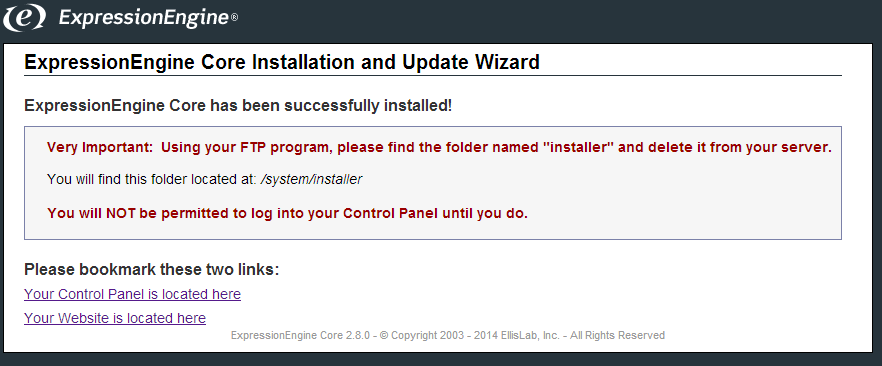Image resolution: width=882 pixels, height=366 pixels.
Task: Select the Installation and Update Wizard heading
Action: pos(282,61)
